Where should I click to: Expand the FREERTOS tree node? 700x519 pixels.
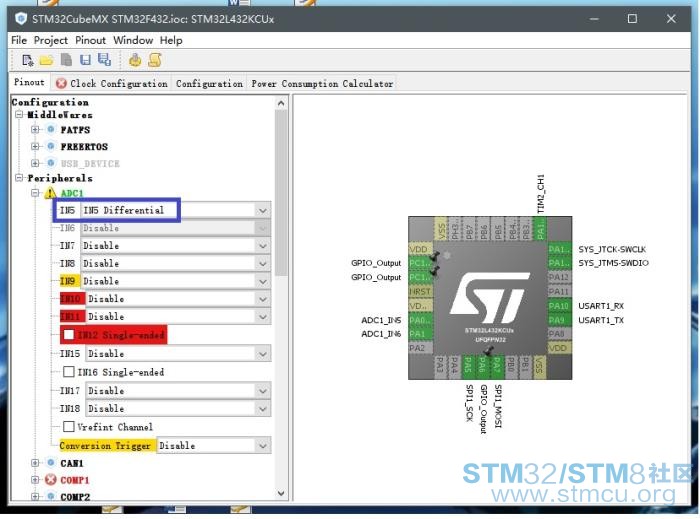[35, 146]
